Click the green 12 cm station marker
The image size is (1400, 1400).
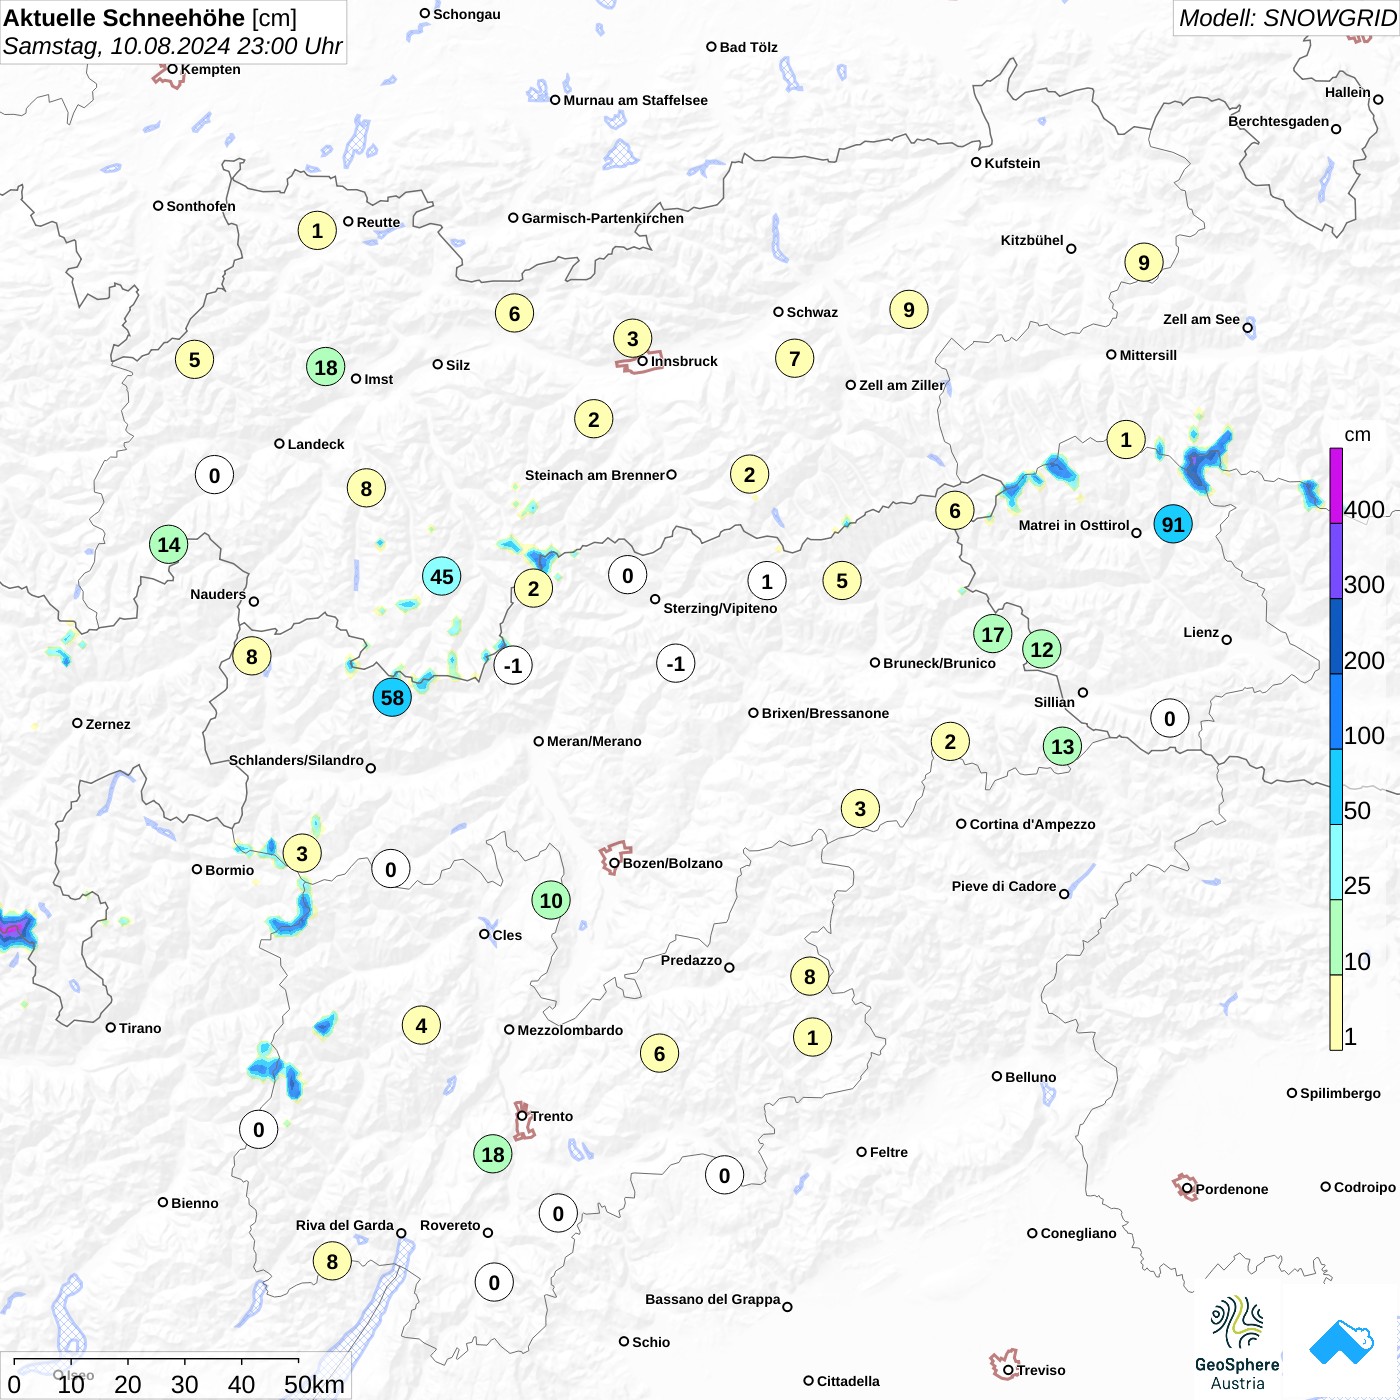coord(1042,649)
